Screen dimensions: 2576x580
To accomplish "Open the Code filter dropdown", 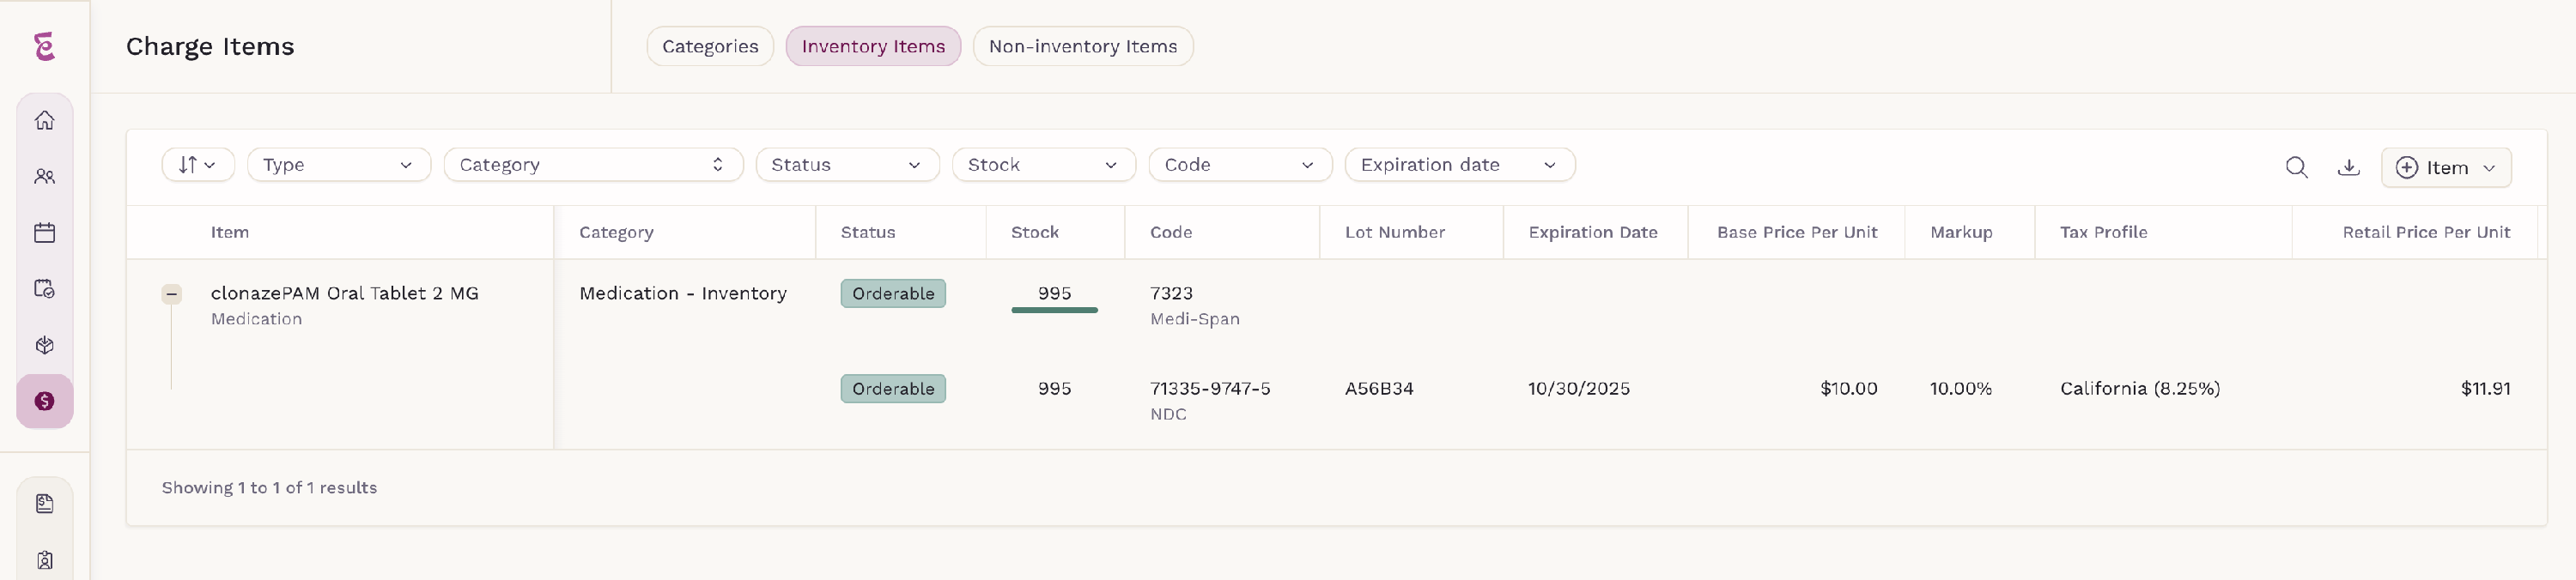I will point(1240,165).
